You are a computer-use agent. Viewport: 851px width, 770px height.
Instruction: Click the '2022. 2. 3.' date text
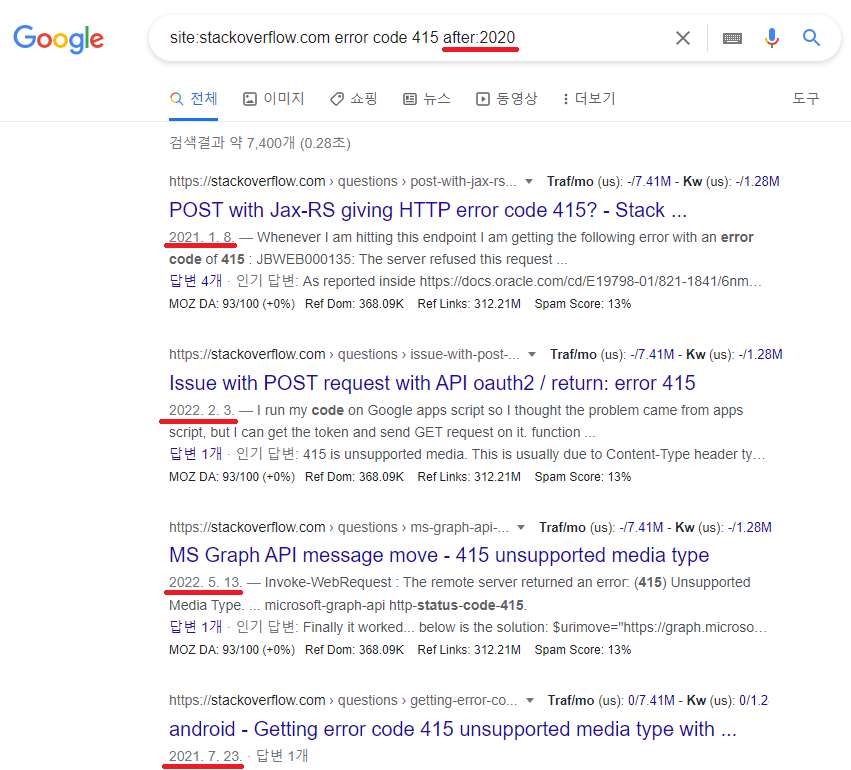[201, 410]
